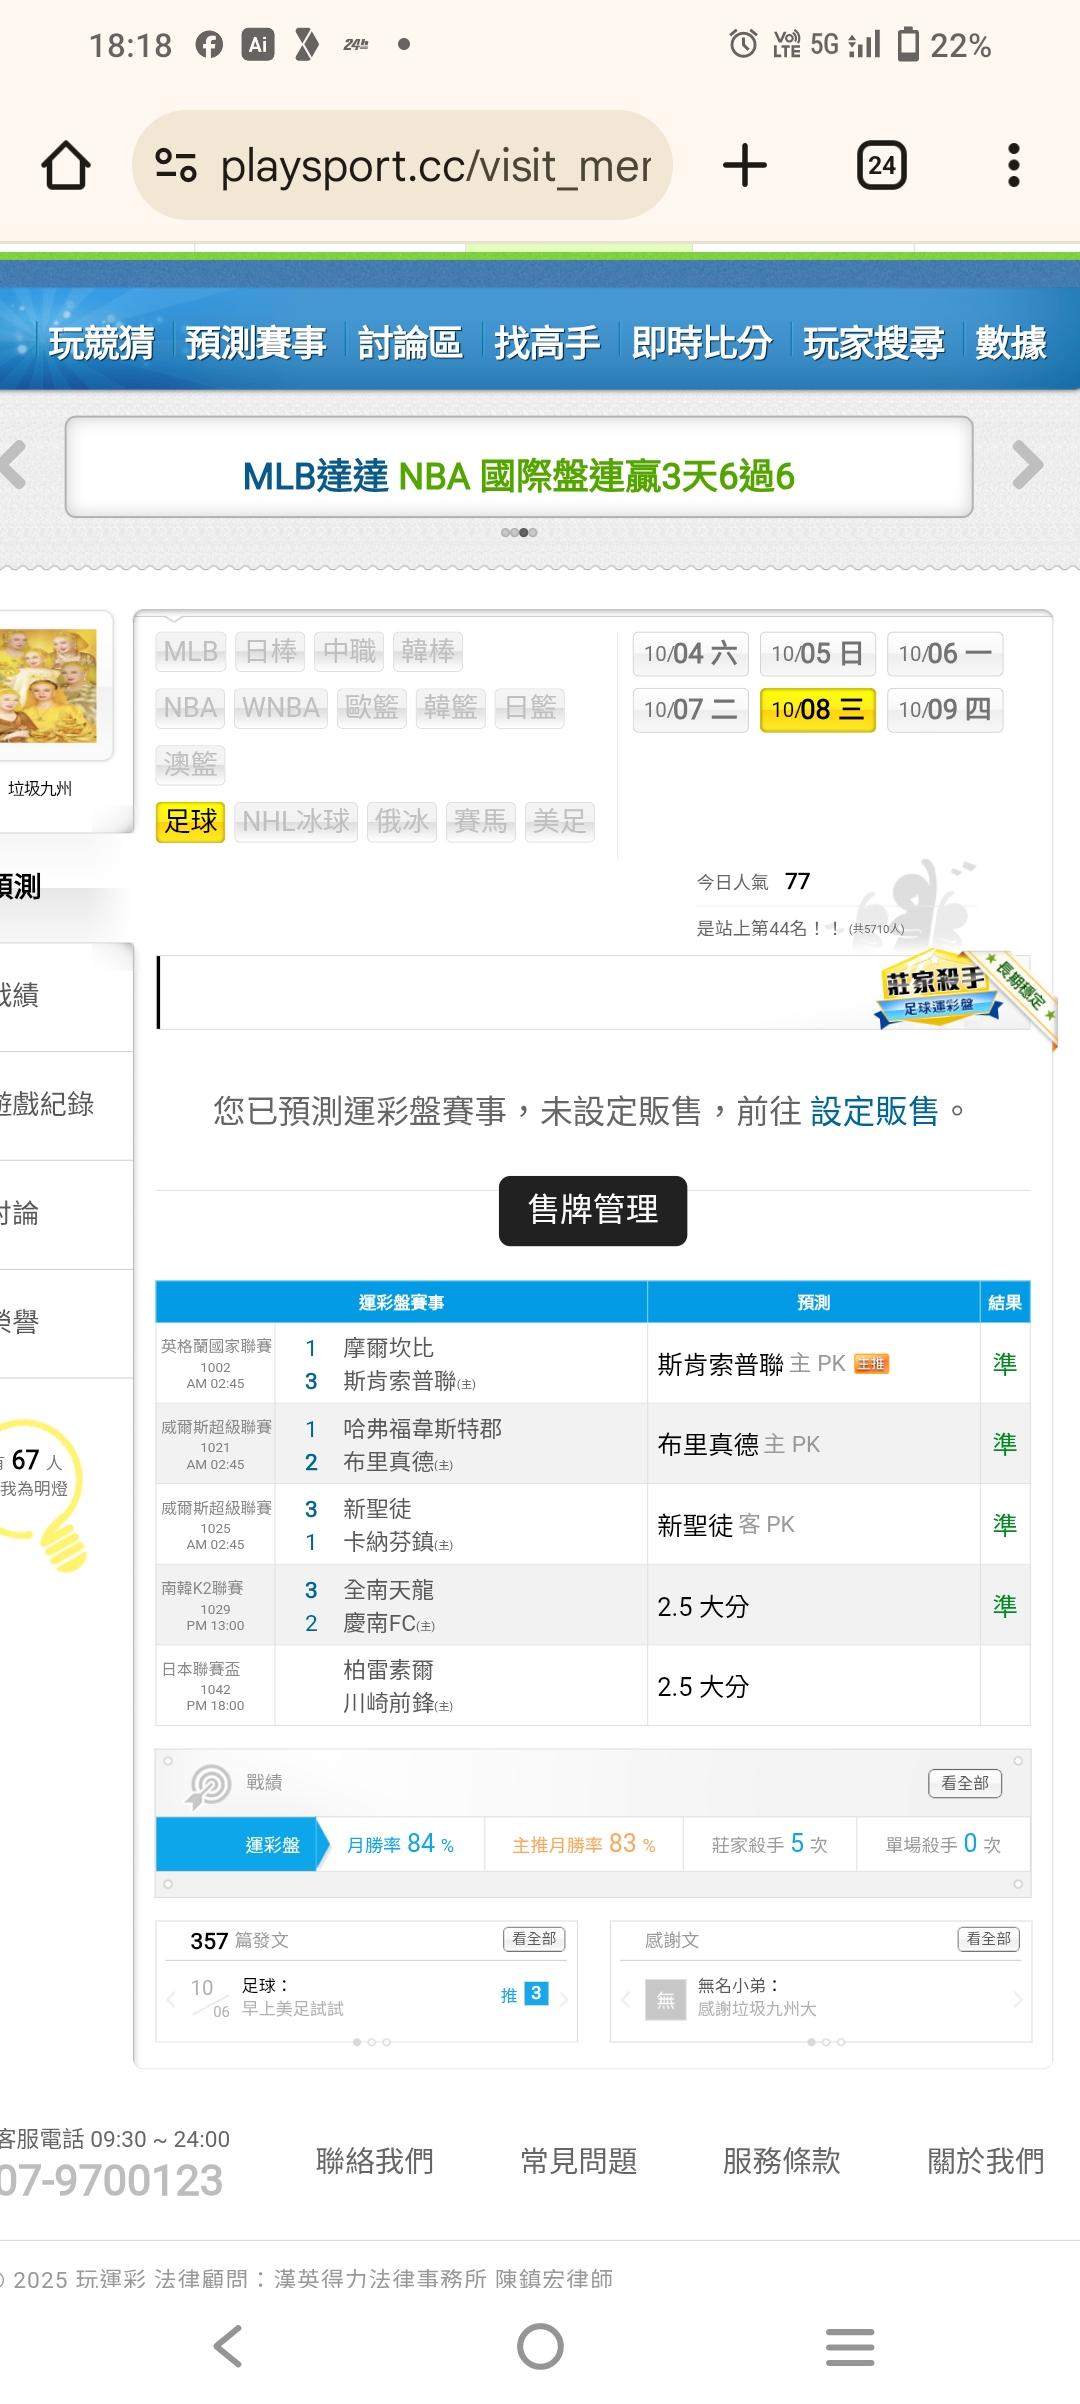
Task: Click the 售牌管理 button
Action: [593, 1210]
